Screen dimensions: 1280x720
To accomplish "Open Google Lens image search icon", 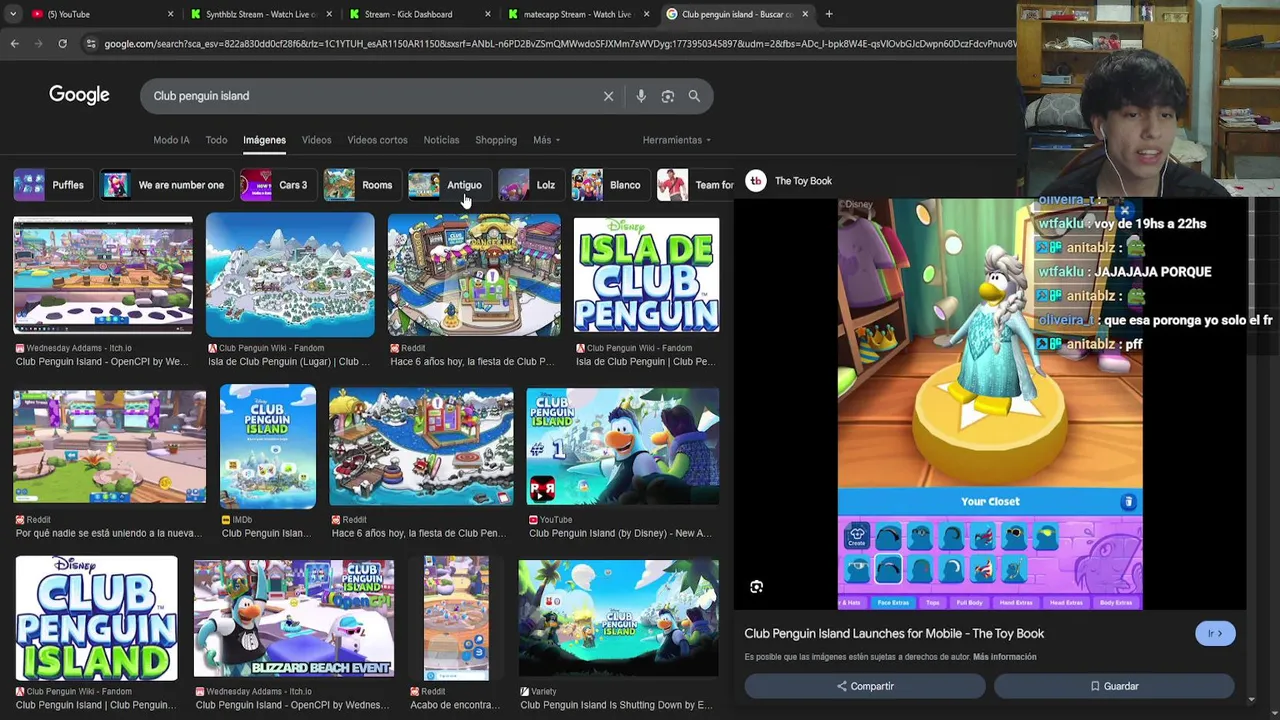I will (x=668, y=96).
